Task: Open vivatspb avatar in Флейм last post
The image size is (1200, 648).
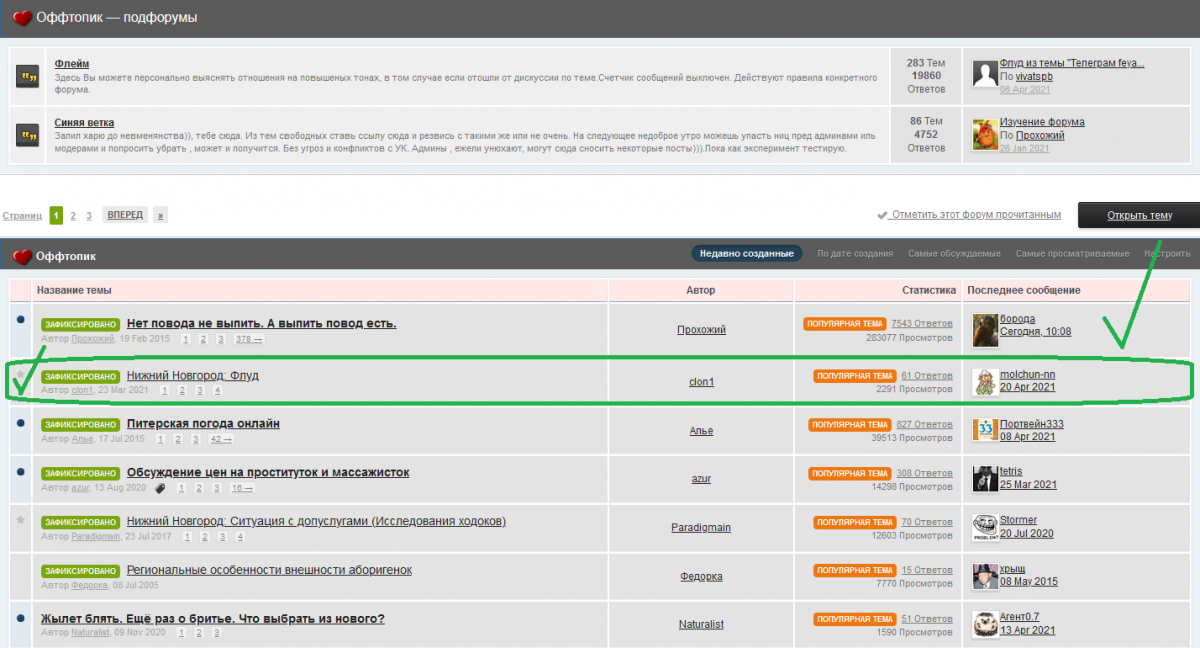Action: tap(985, 74)
